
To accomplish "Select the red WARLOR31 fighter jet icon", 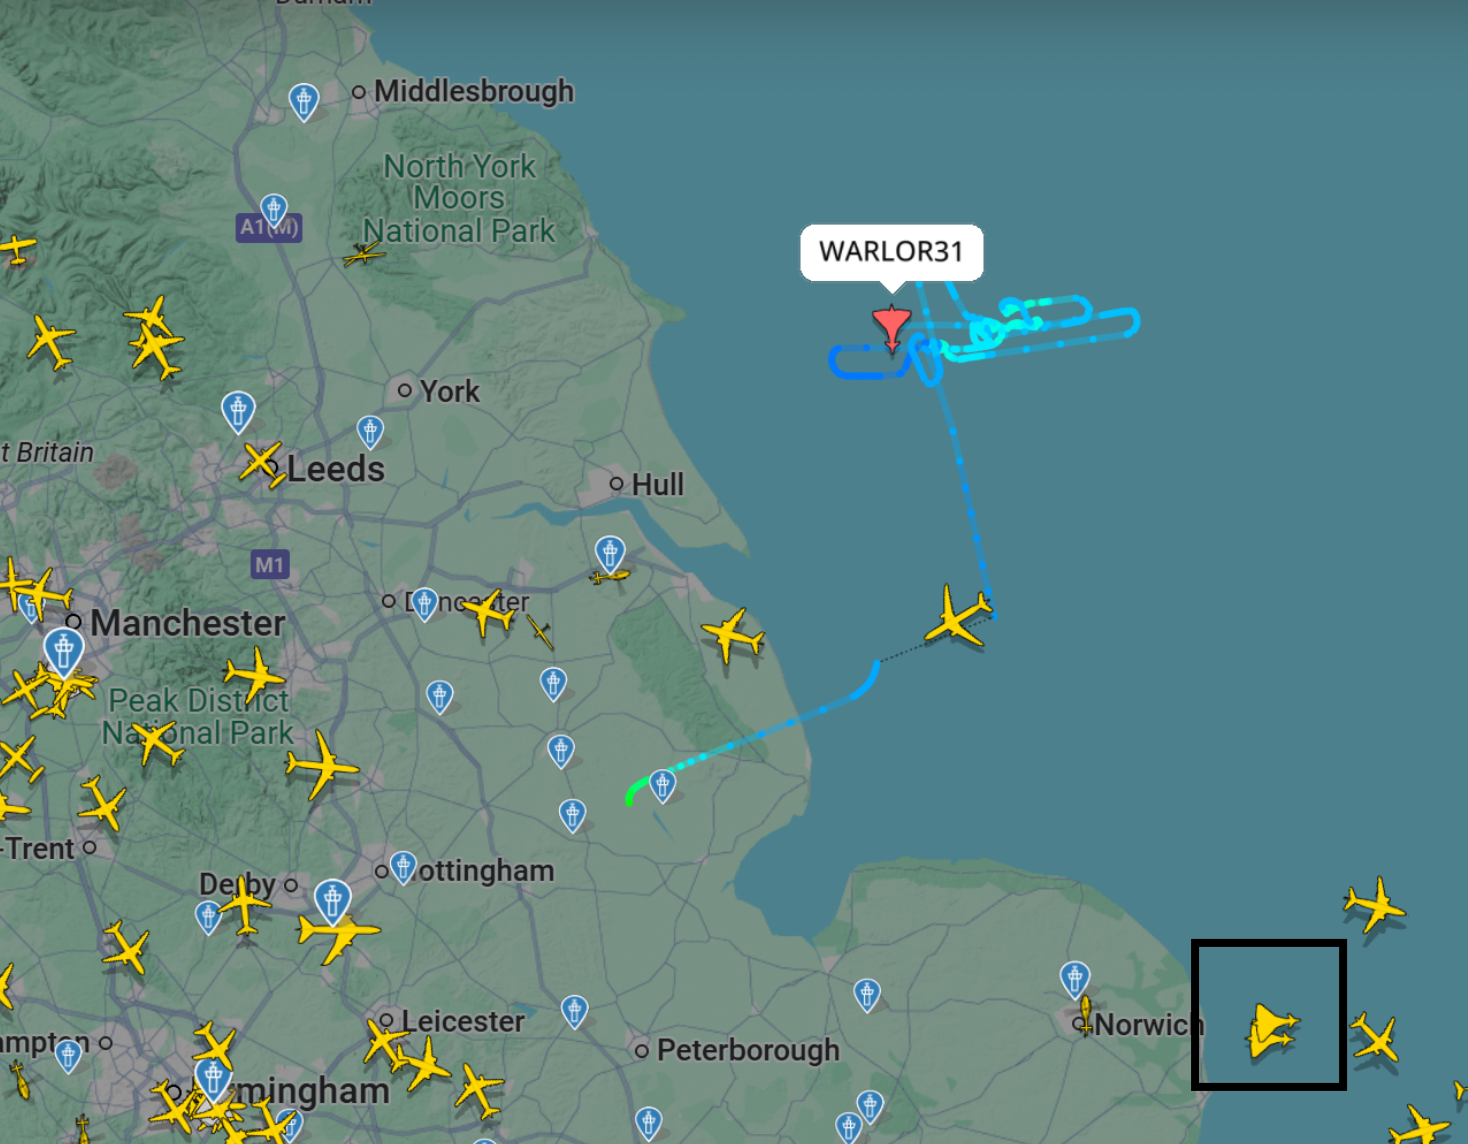I will coord(891,328).
